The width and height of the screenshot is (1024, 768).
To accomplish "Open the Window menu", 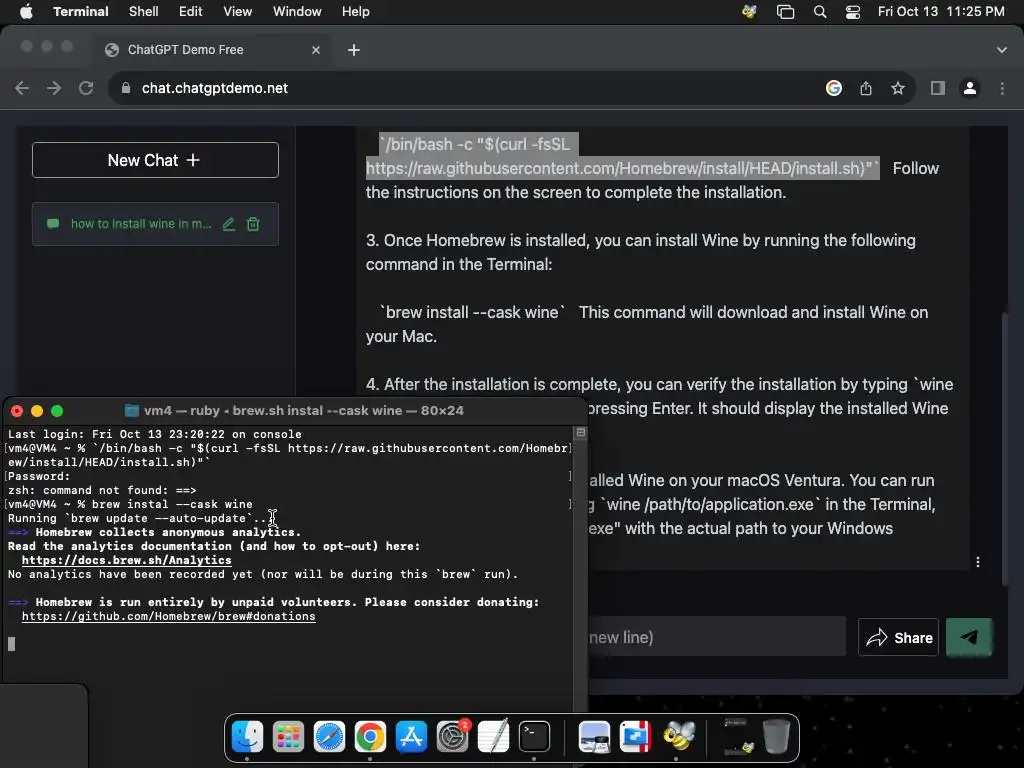I will (297, 11).
